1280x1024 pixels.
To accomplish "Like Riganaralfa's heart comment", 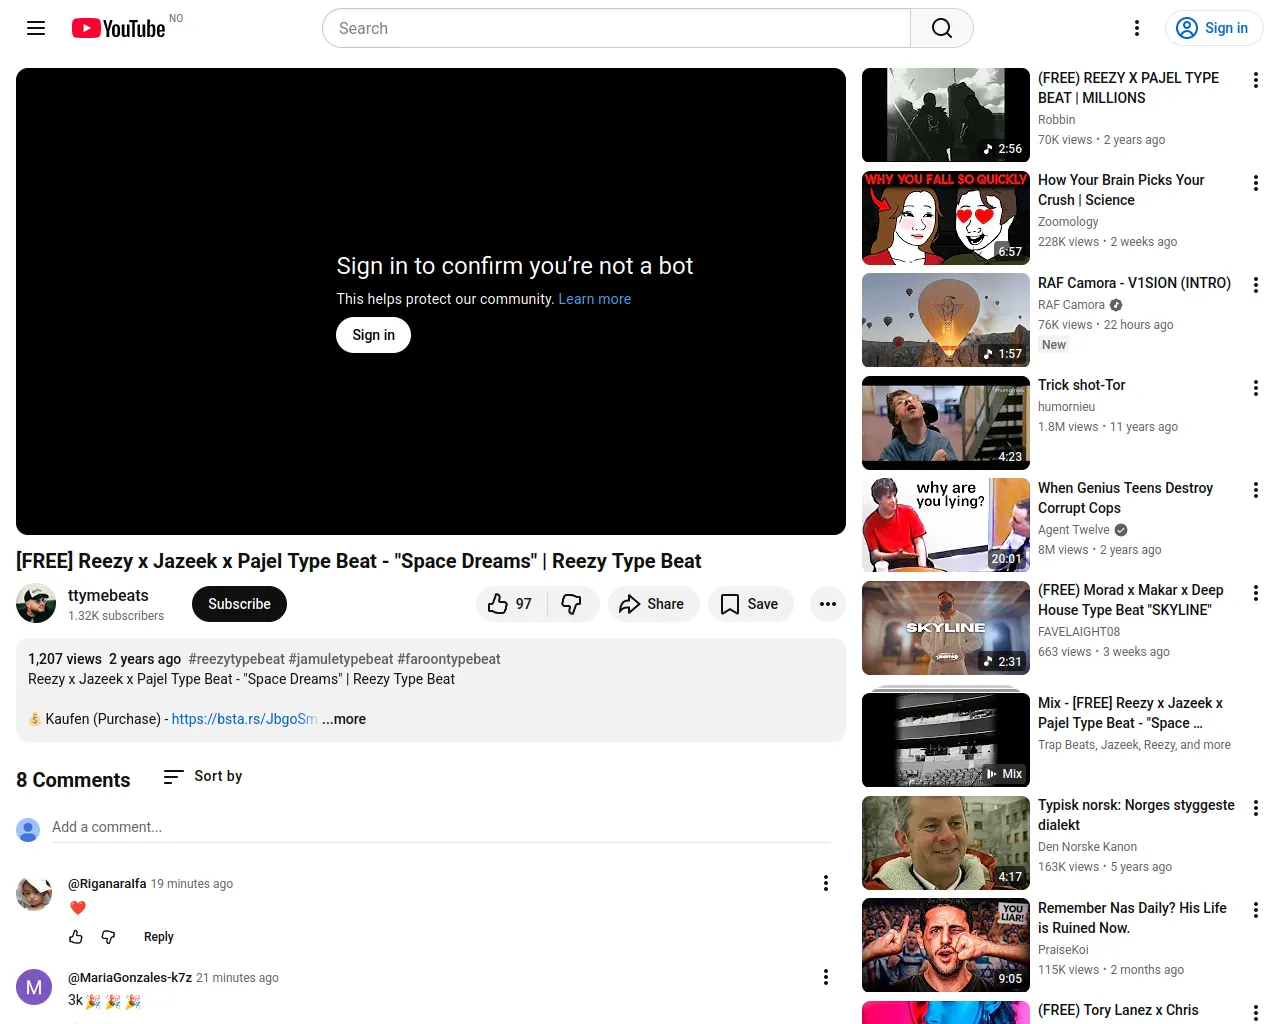I will tap(76, 937).
